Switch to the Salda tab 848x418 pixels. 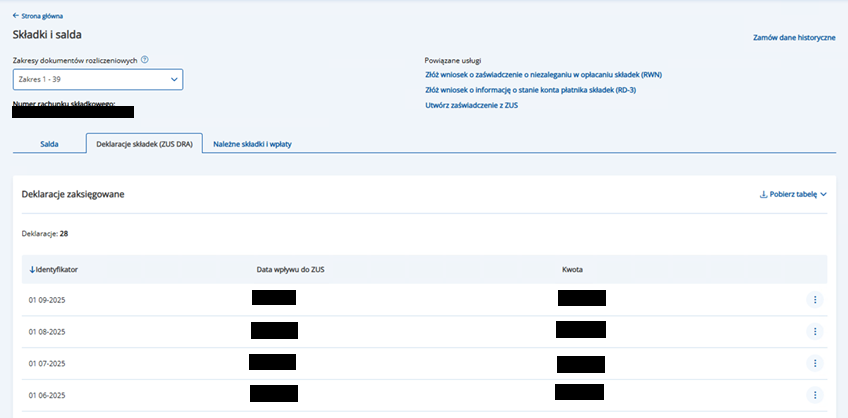coord(49,144)
